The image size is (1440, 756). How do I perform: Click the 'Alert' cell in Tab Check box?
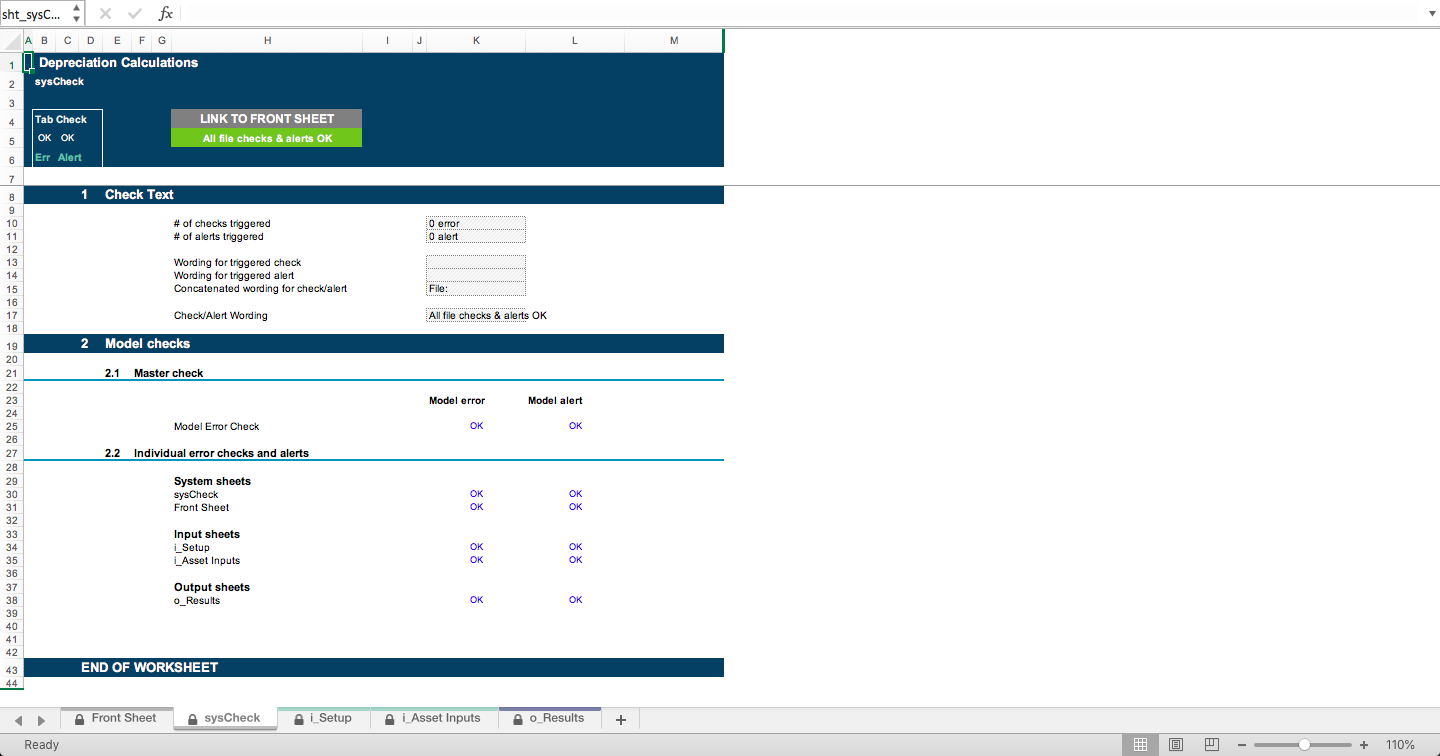coord(69,157)
